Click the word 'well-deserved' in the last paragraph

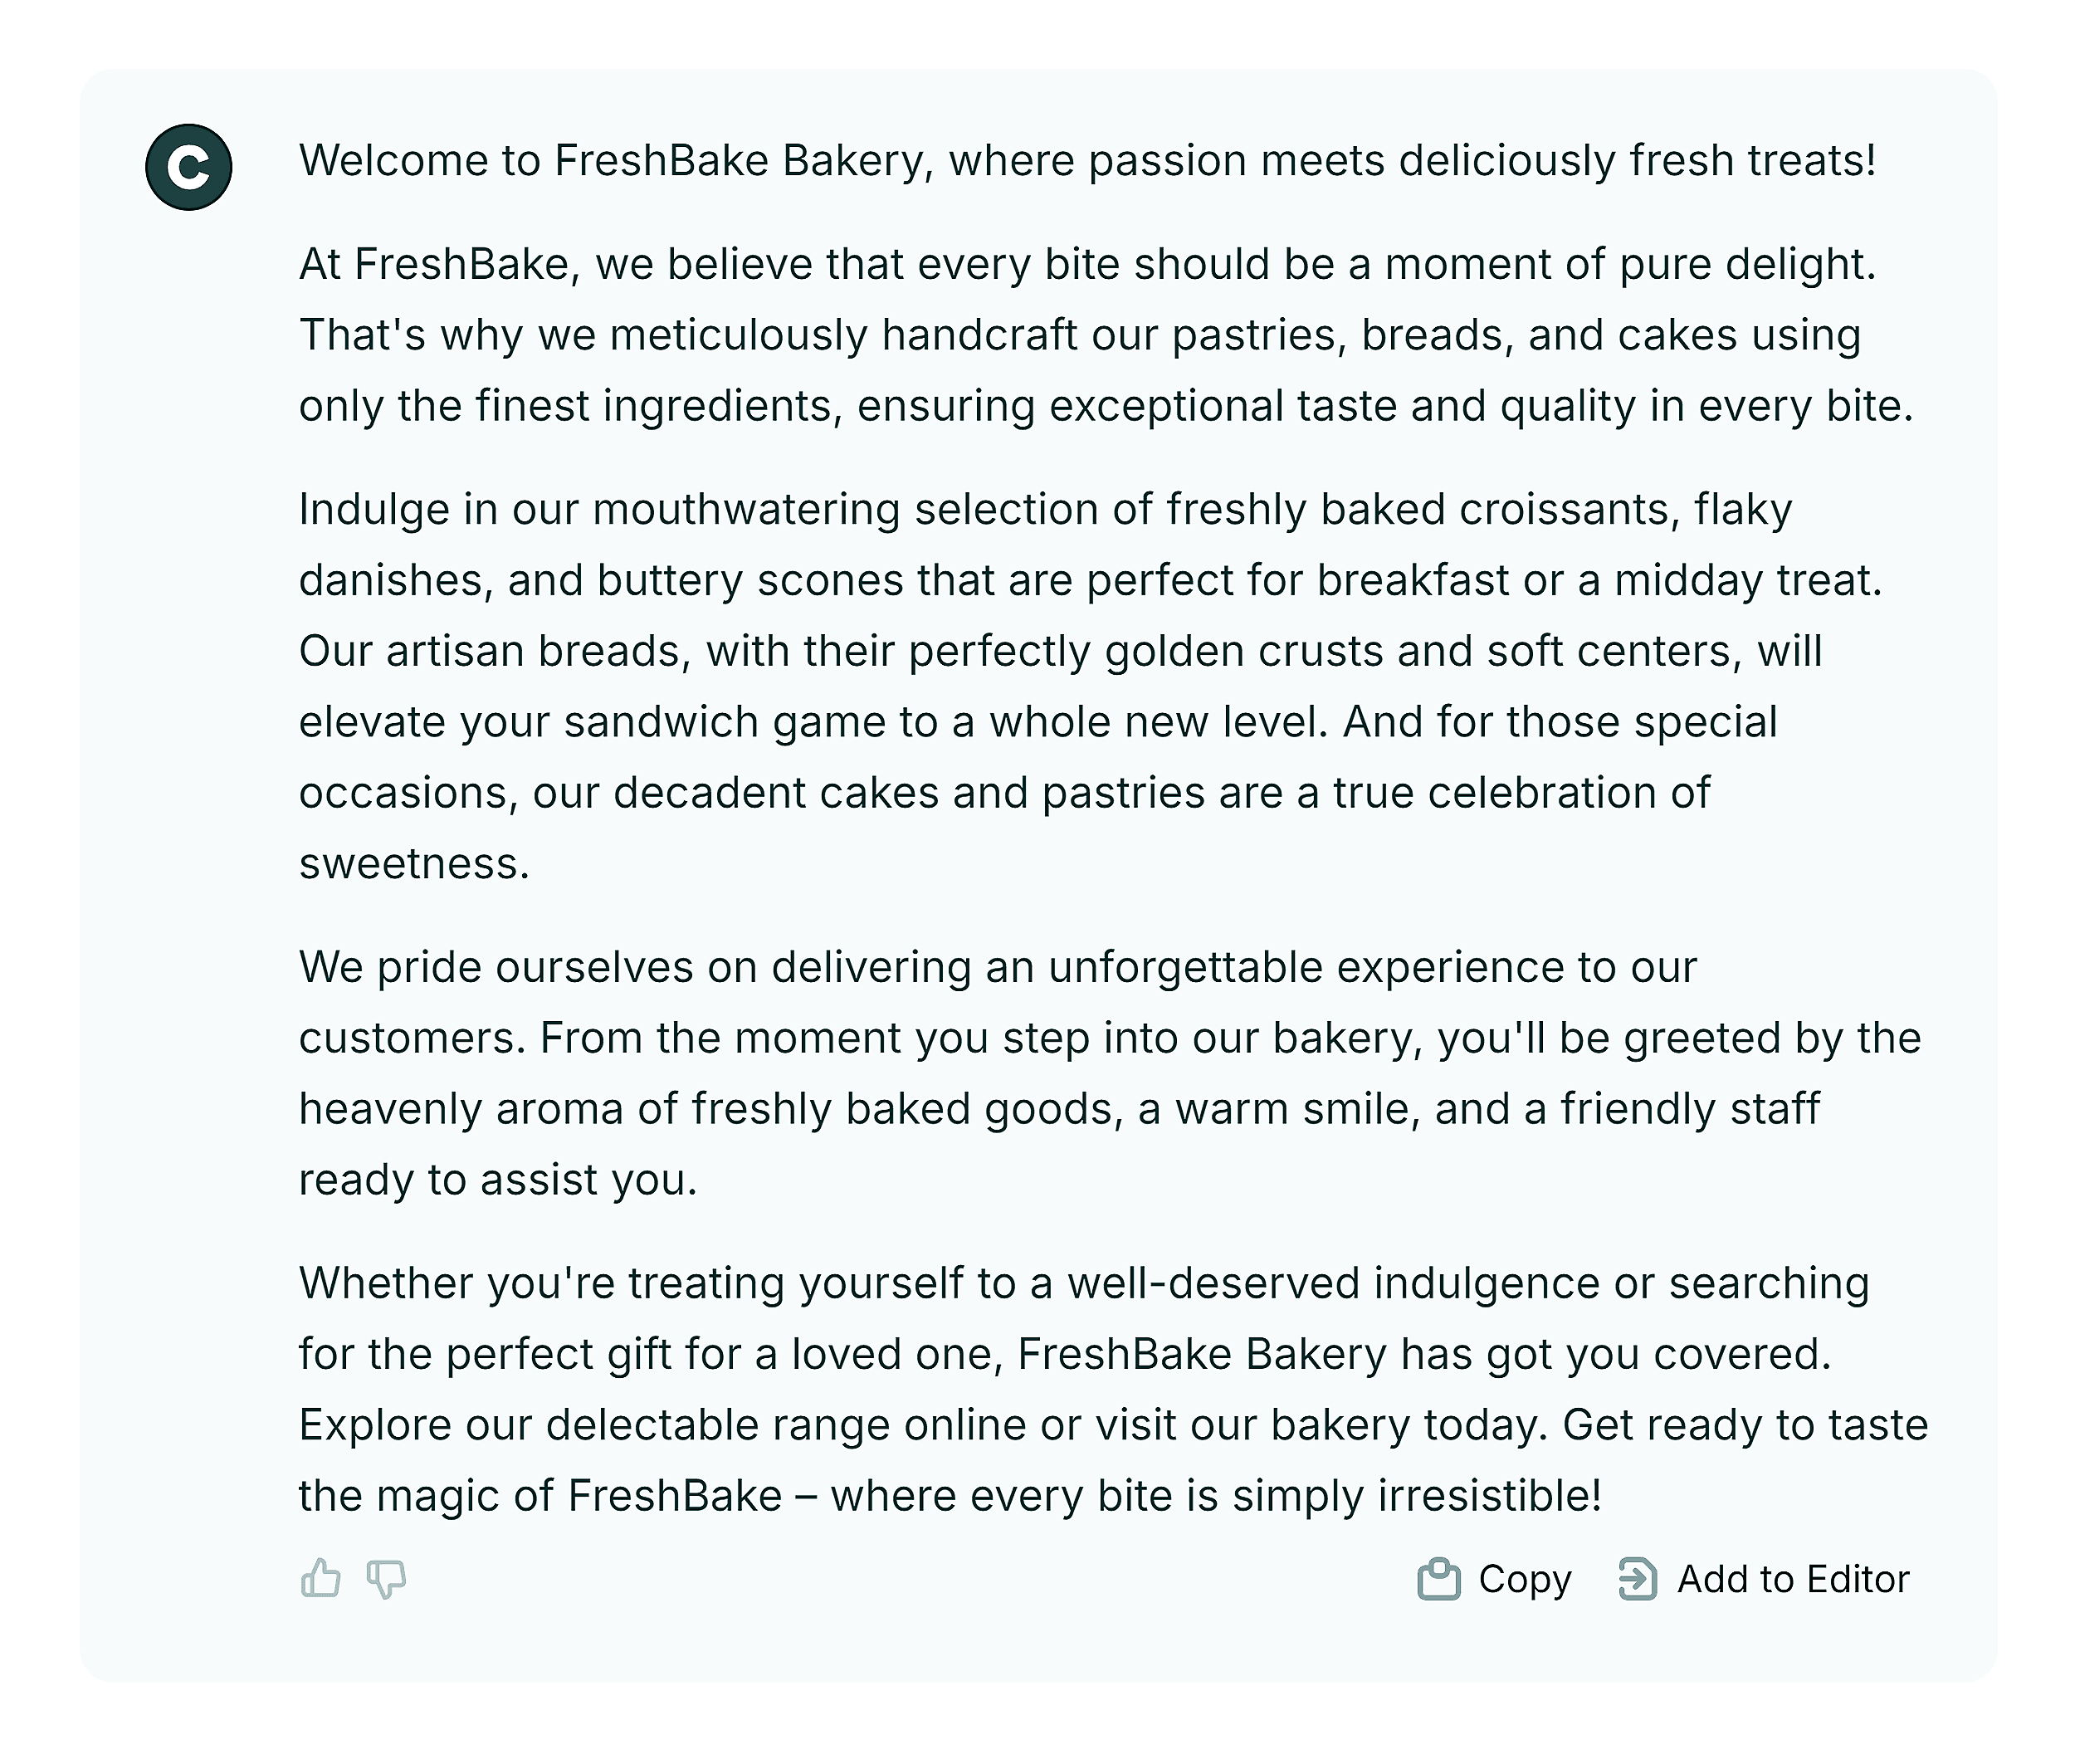[x=1213, y=1284]
